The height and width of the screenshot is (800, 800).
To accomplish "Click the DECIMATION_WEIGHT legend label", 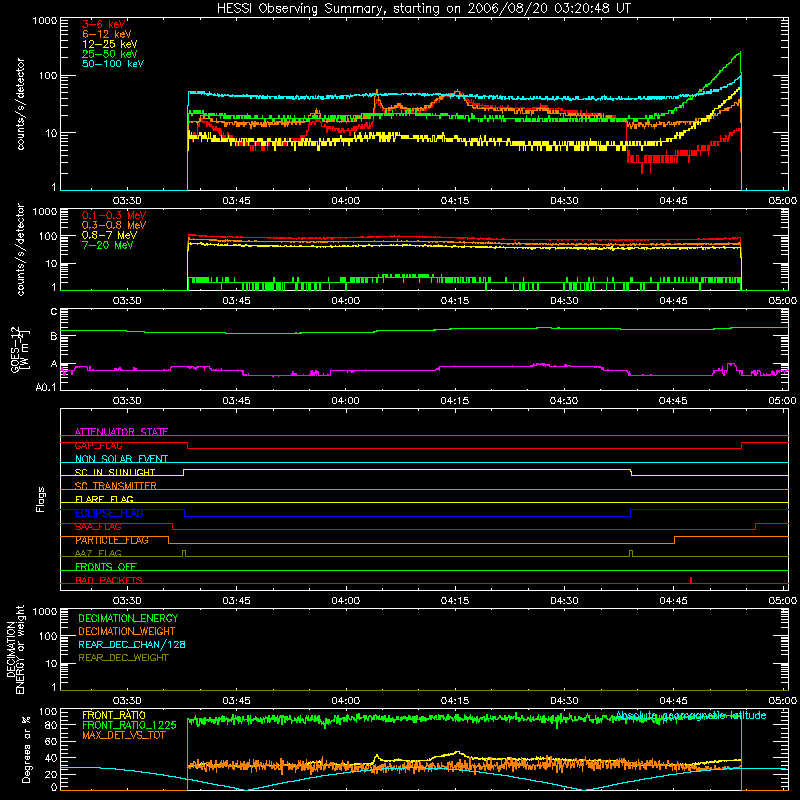I will [127, 631].
